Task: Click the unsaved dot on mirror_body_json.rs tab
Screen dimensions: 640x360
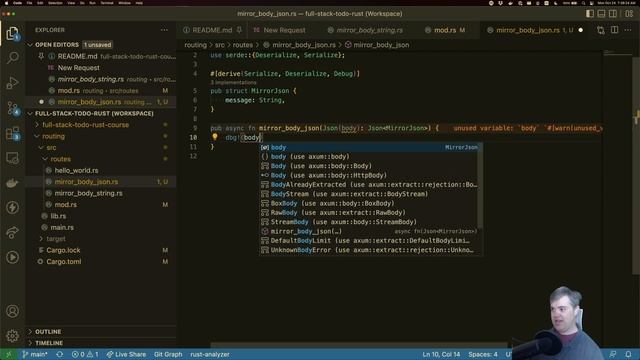Action: pos(580,30)
